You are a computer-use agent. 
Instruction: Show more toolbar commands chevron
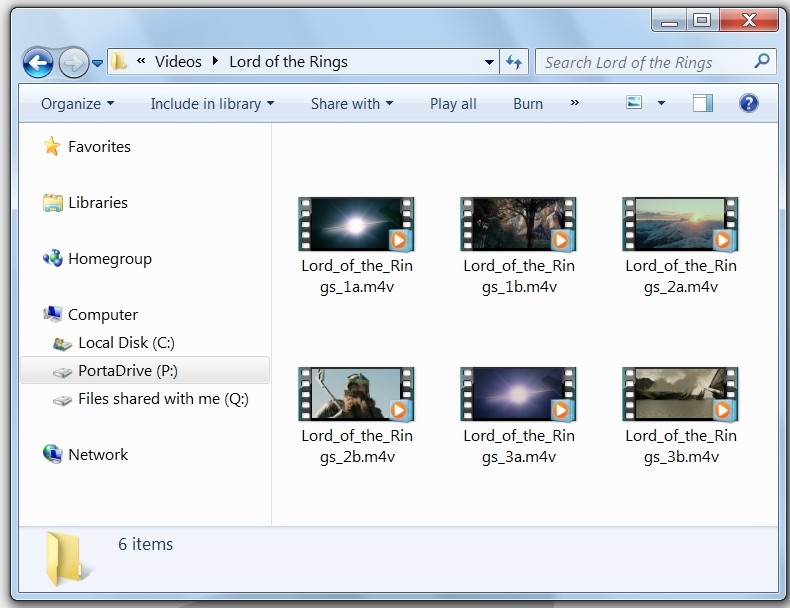click(574, 103)
